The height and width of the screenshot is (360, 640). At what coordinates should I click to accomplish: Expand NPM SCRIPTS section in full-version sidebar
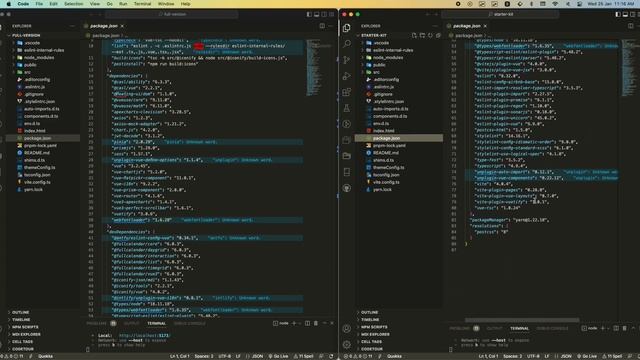click(x=25, y=327)
